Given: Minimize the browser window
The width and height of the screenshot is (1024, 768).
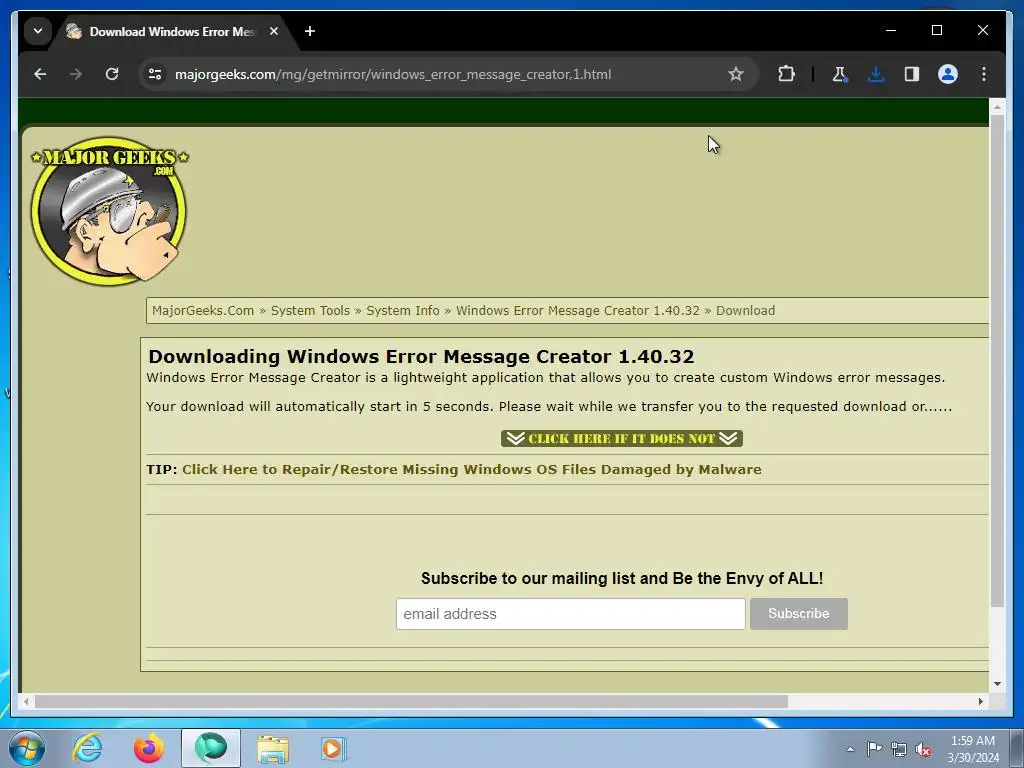Looking at the screenshot, I should coord(891,30).
